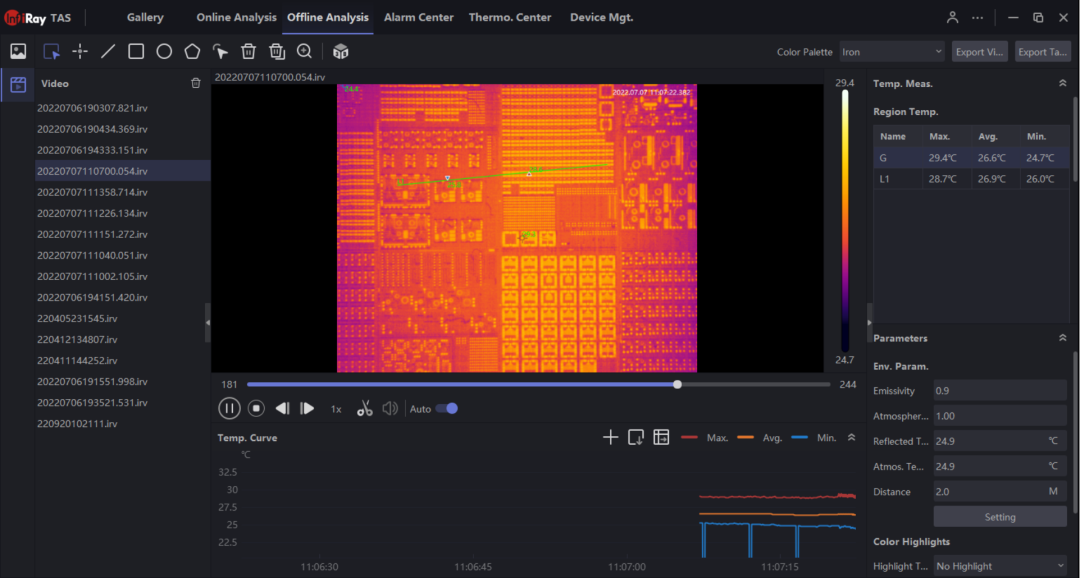Viewport: 1080px width, 578px height.
Task: Click the Setting button
Action: [999, 517]
